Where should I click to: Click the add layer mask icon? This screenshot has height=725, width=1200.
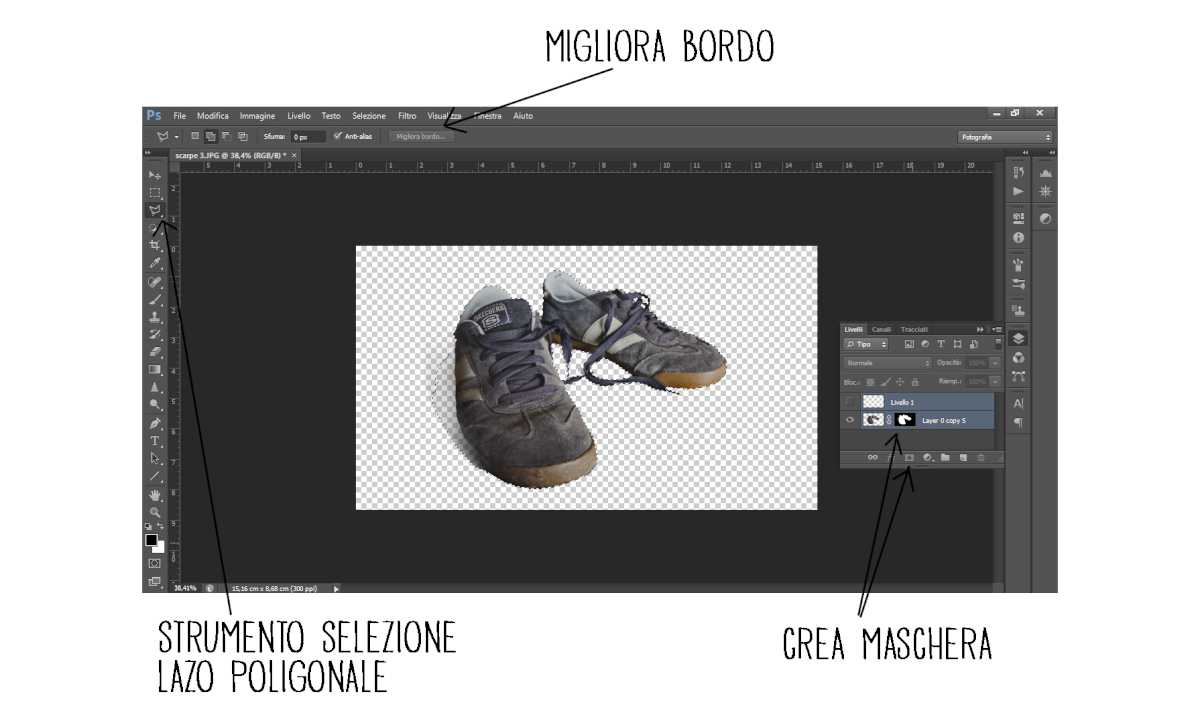(910, 457)
